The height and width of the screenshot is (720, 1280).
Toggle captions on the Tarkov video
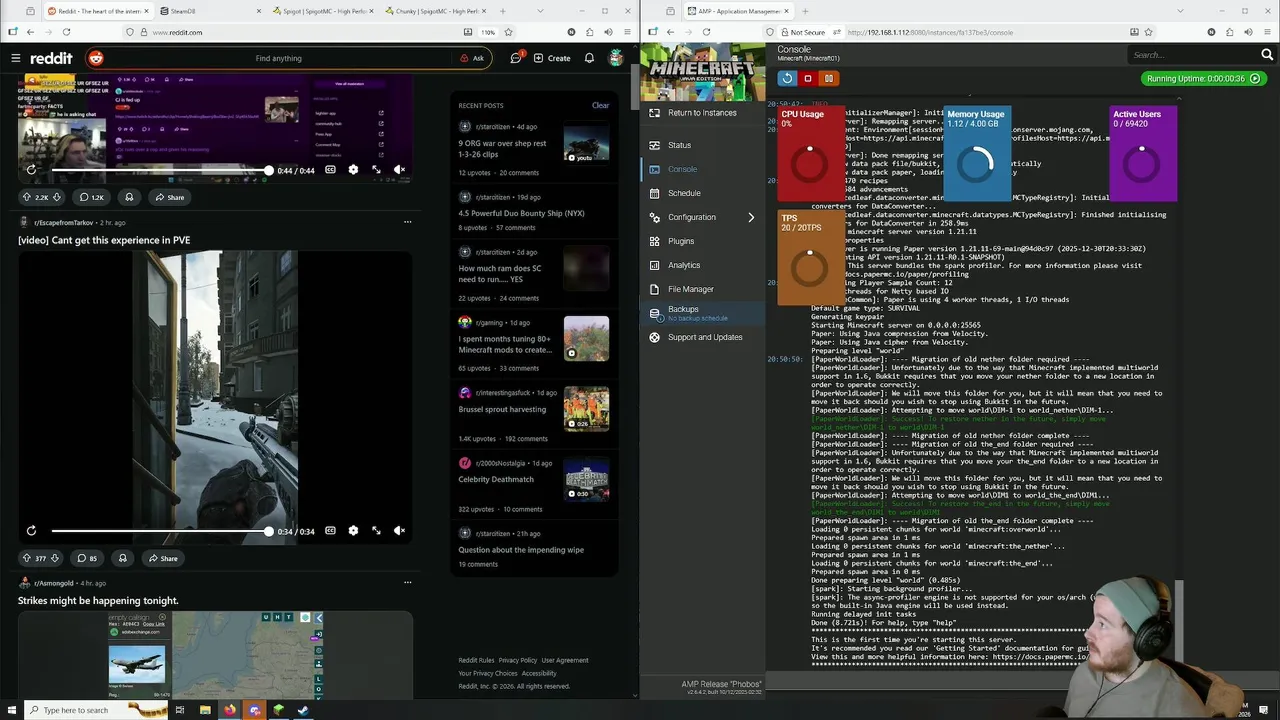point(330,531)
